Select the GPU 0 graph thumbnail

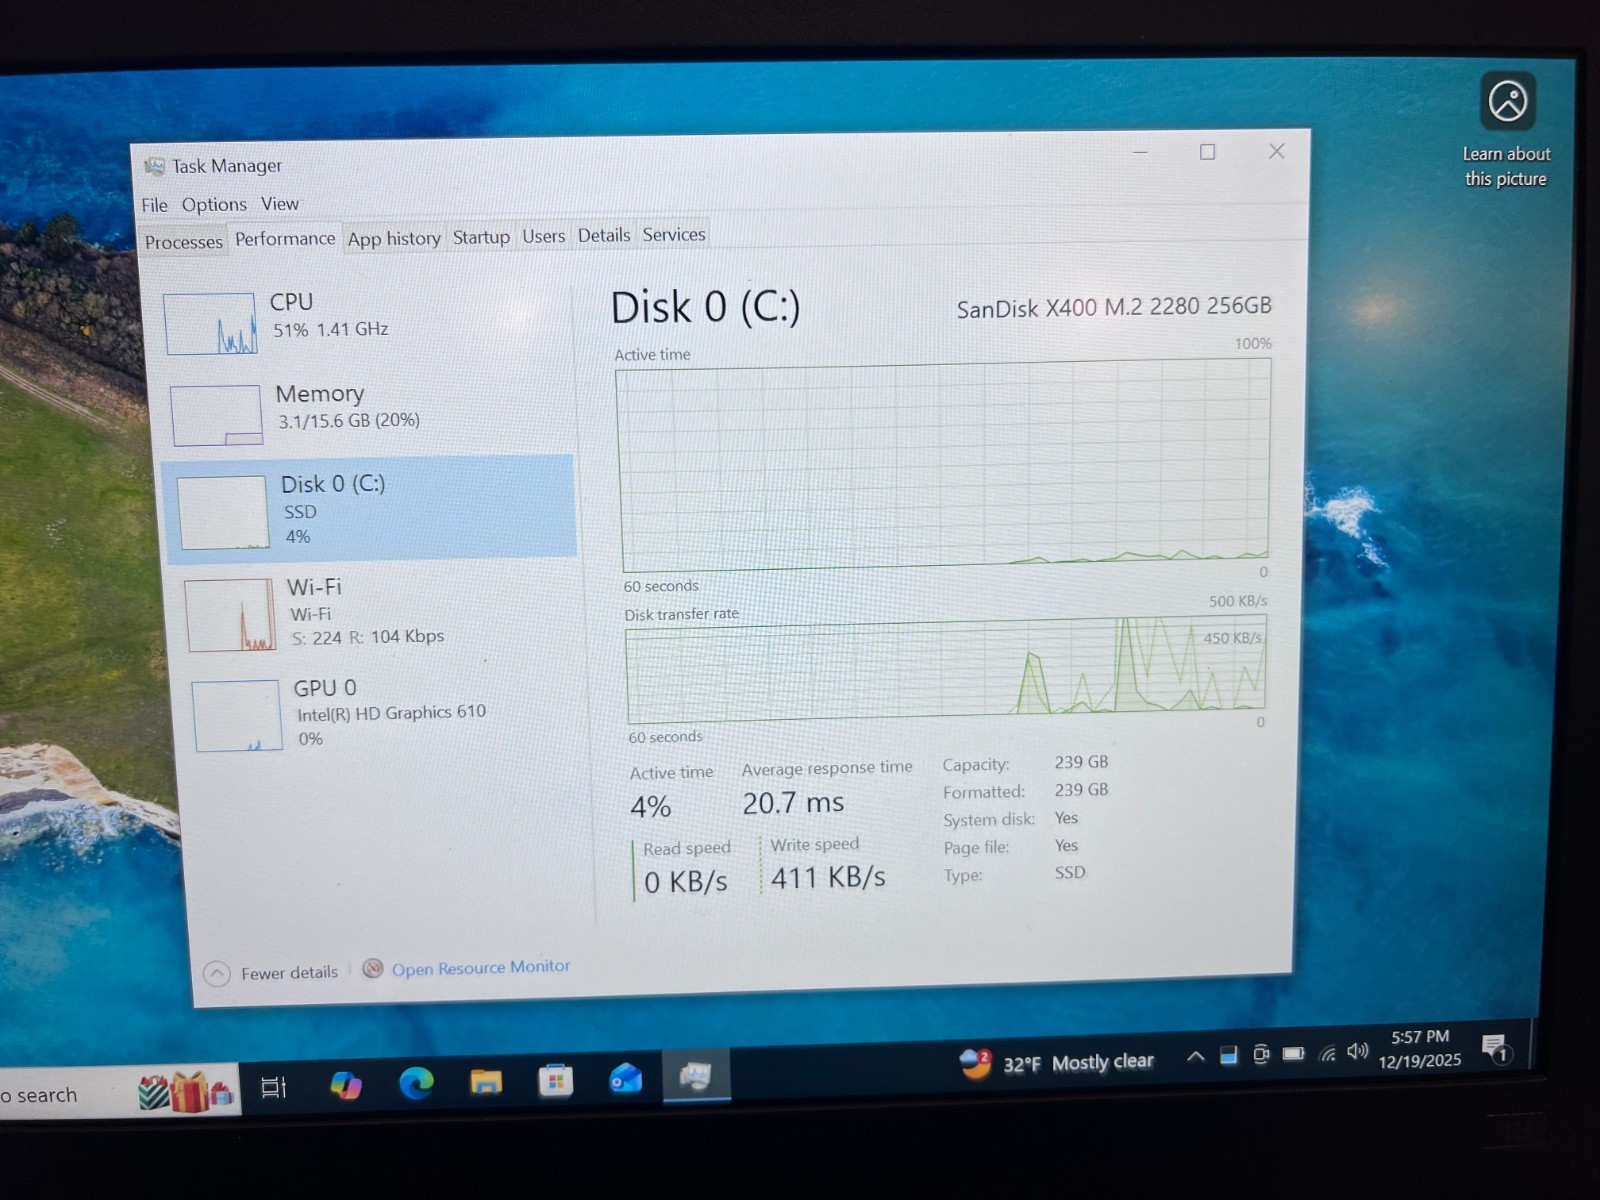tap(237, 716)
